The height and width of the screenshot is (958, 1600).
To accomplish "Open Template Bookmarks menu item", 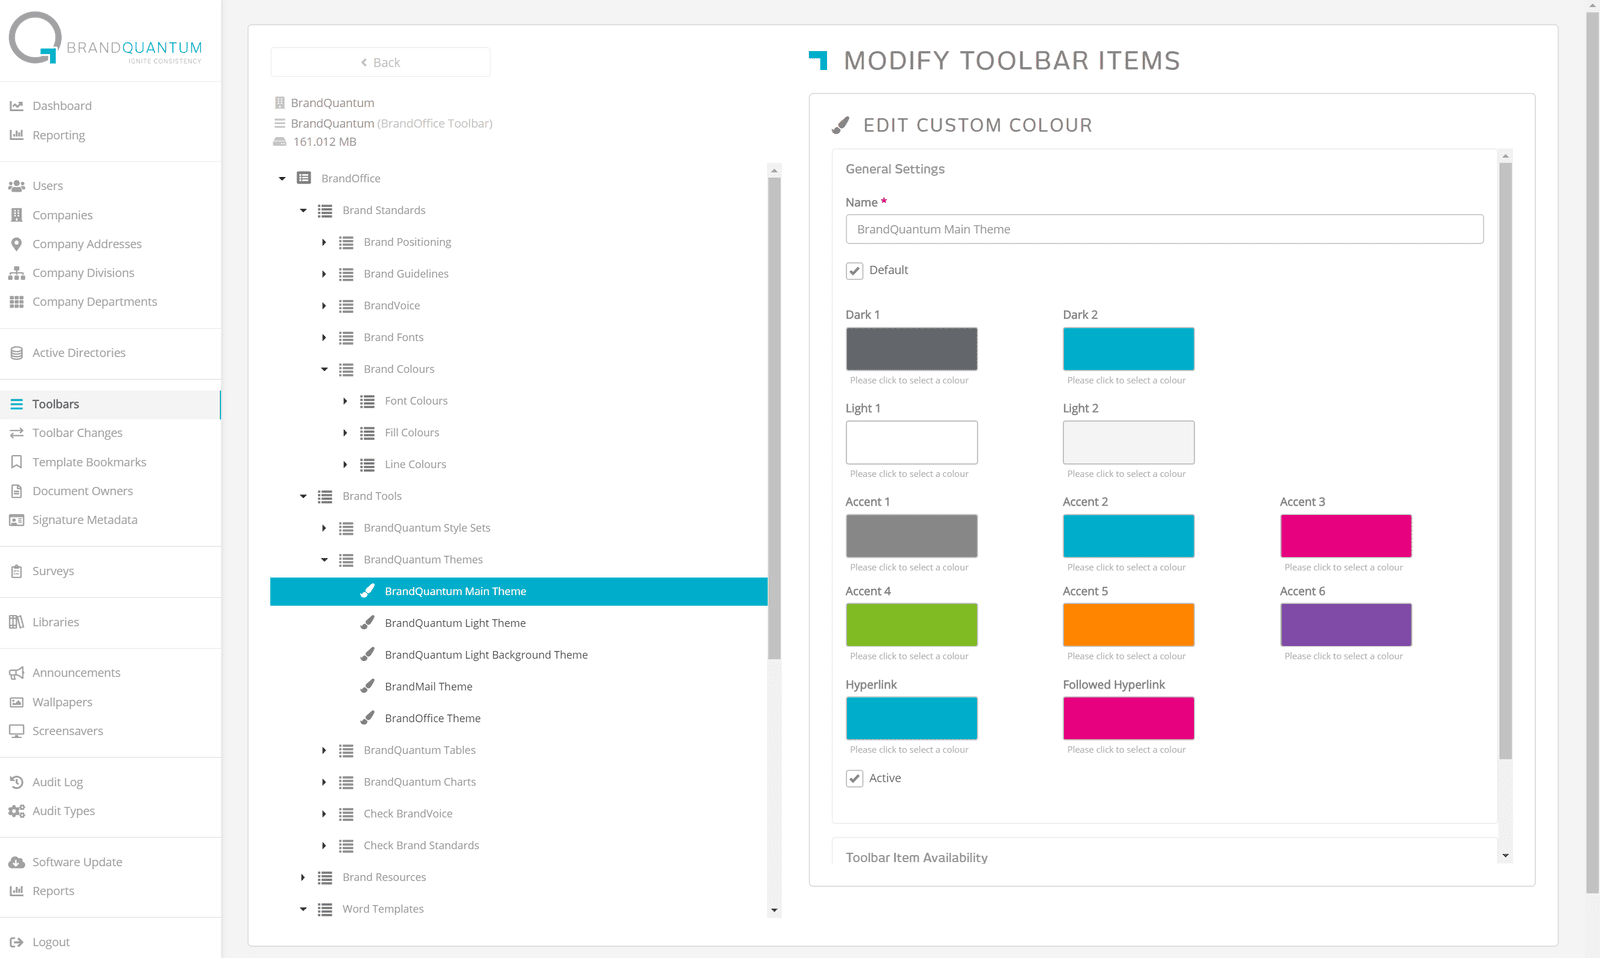I will (x=89, y=462).
